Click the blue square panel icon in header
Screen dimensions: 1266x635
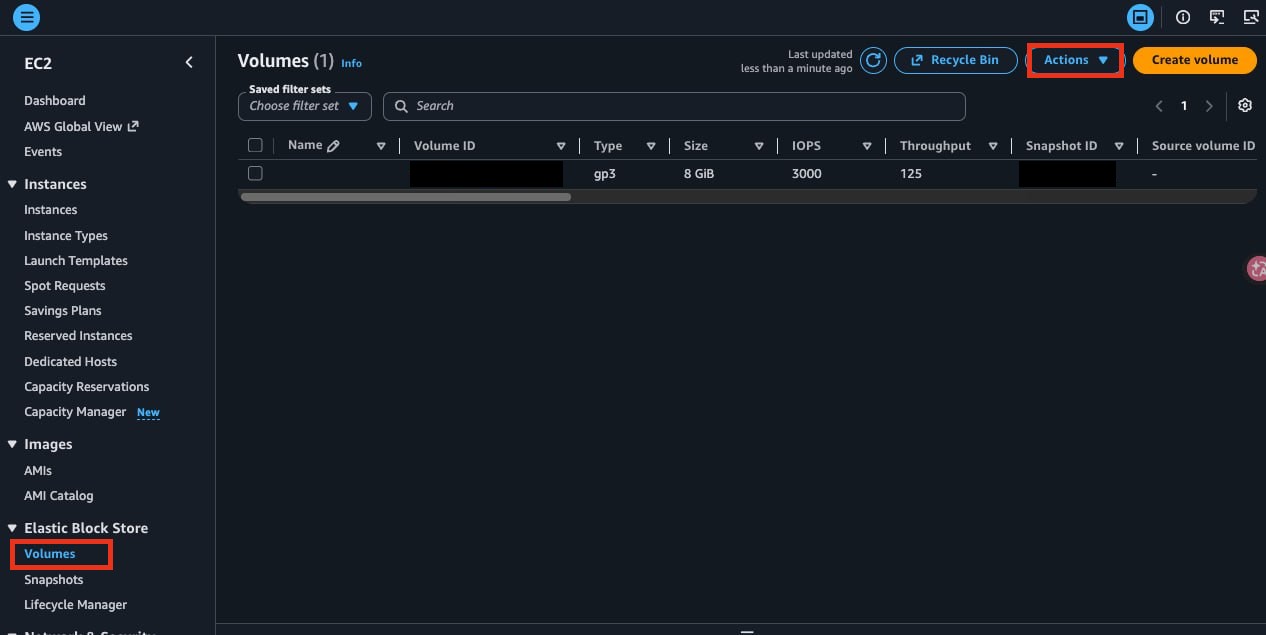pyautogui.click(x=1139, y=17)
